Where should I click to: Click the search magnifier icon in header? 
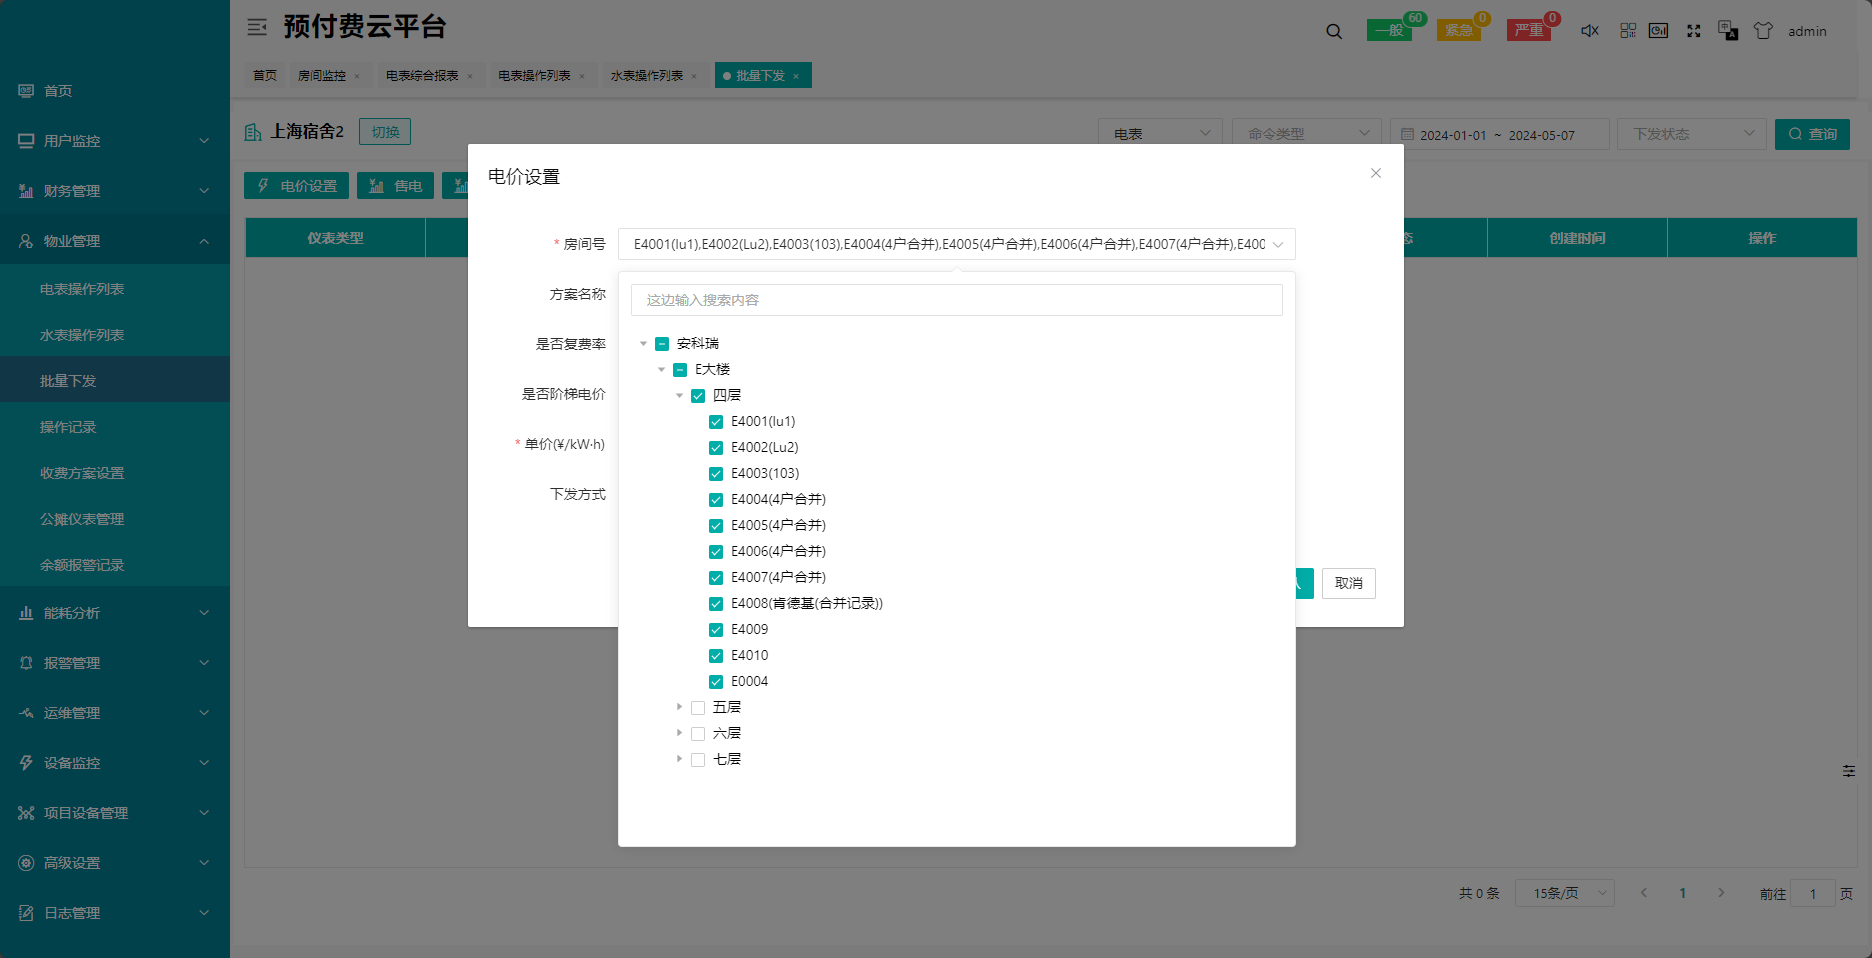[1334, 31]
